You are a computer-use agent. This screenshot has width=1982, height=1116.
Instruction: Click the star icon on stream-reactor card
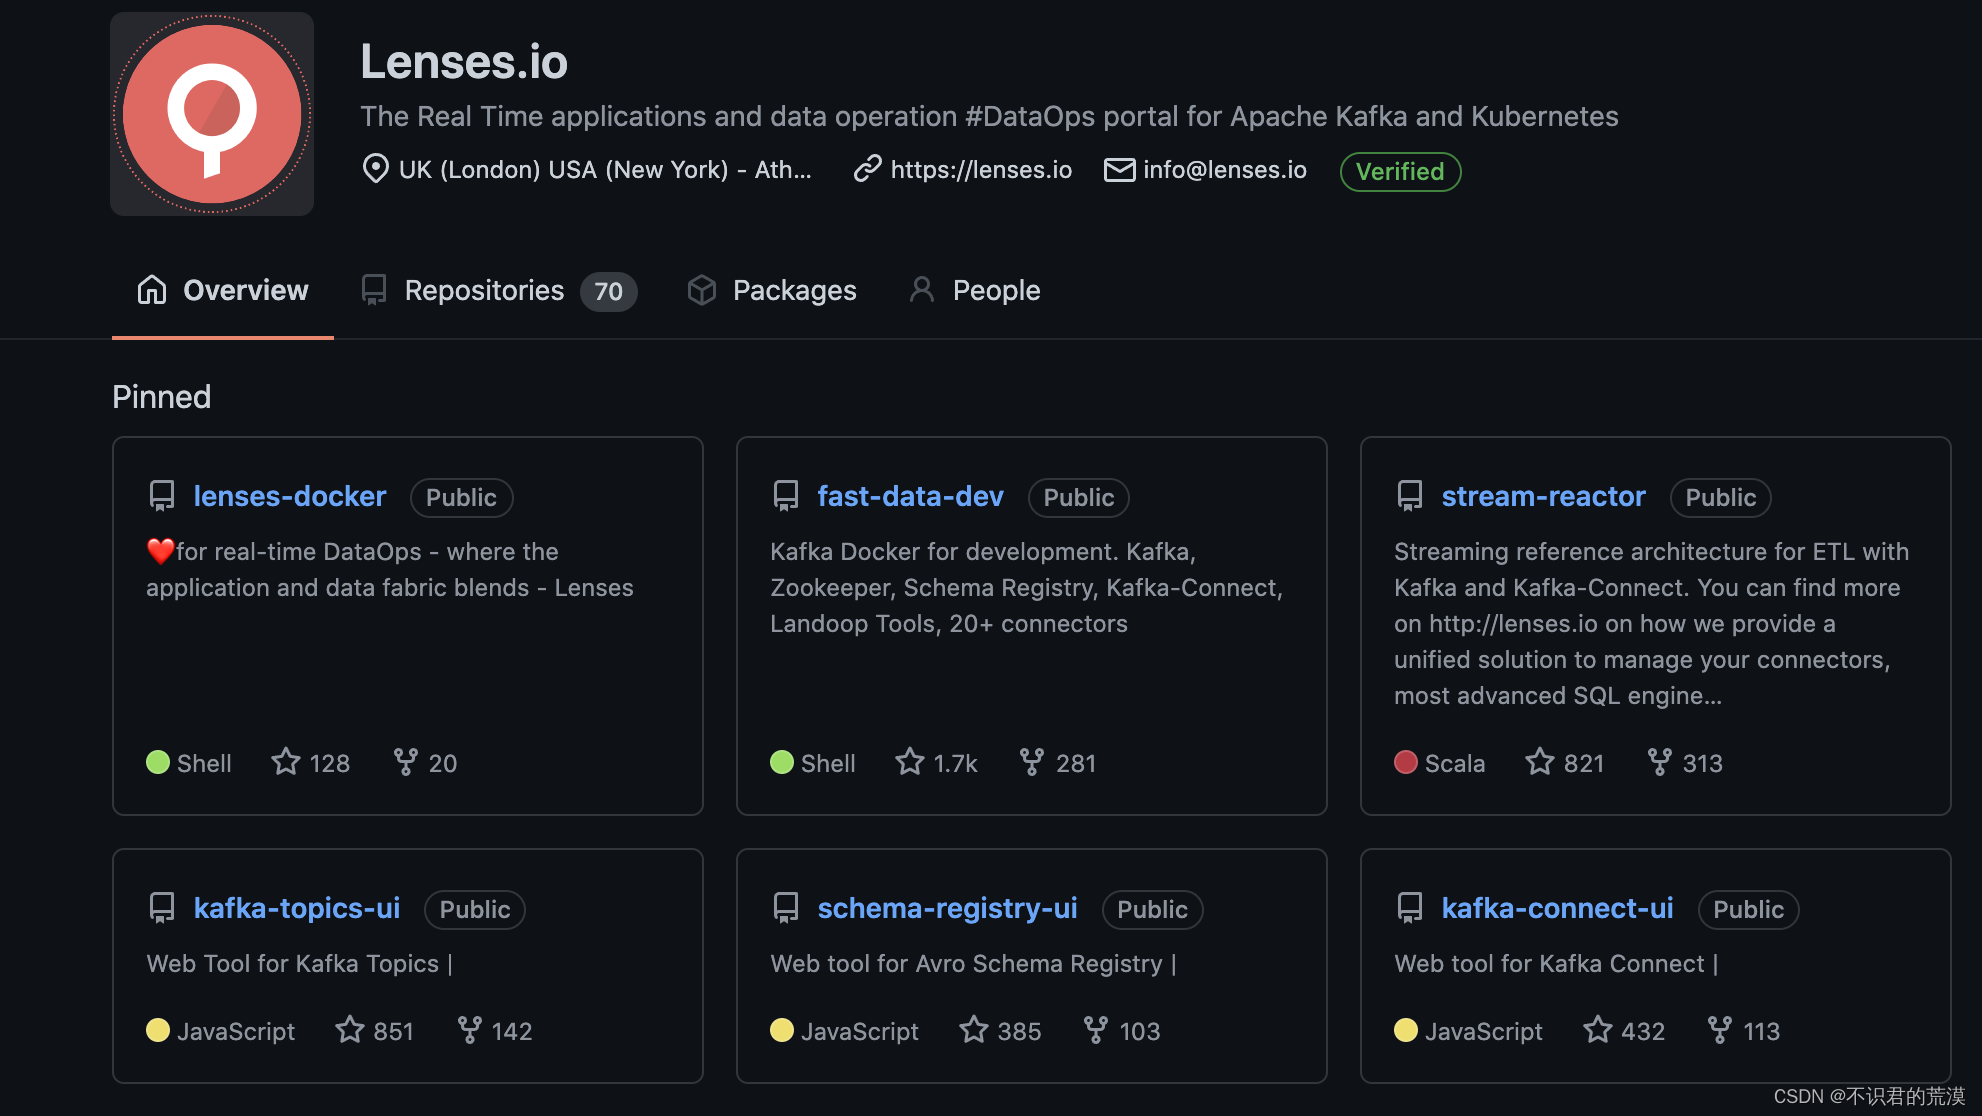[x=1539, y=762]
